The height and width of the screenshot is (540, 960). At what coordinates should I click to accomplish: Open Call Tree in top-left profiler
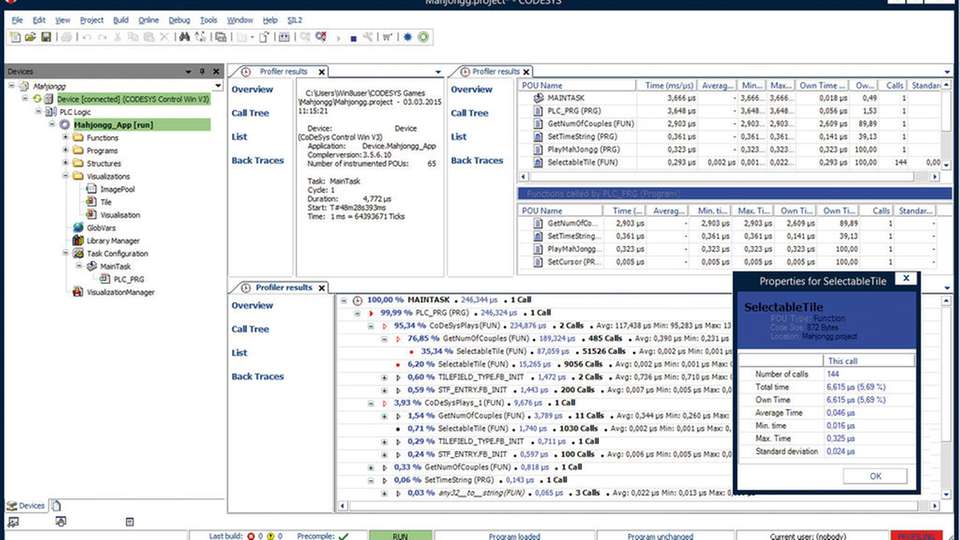pos(250,113)
